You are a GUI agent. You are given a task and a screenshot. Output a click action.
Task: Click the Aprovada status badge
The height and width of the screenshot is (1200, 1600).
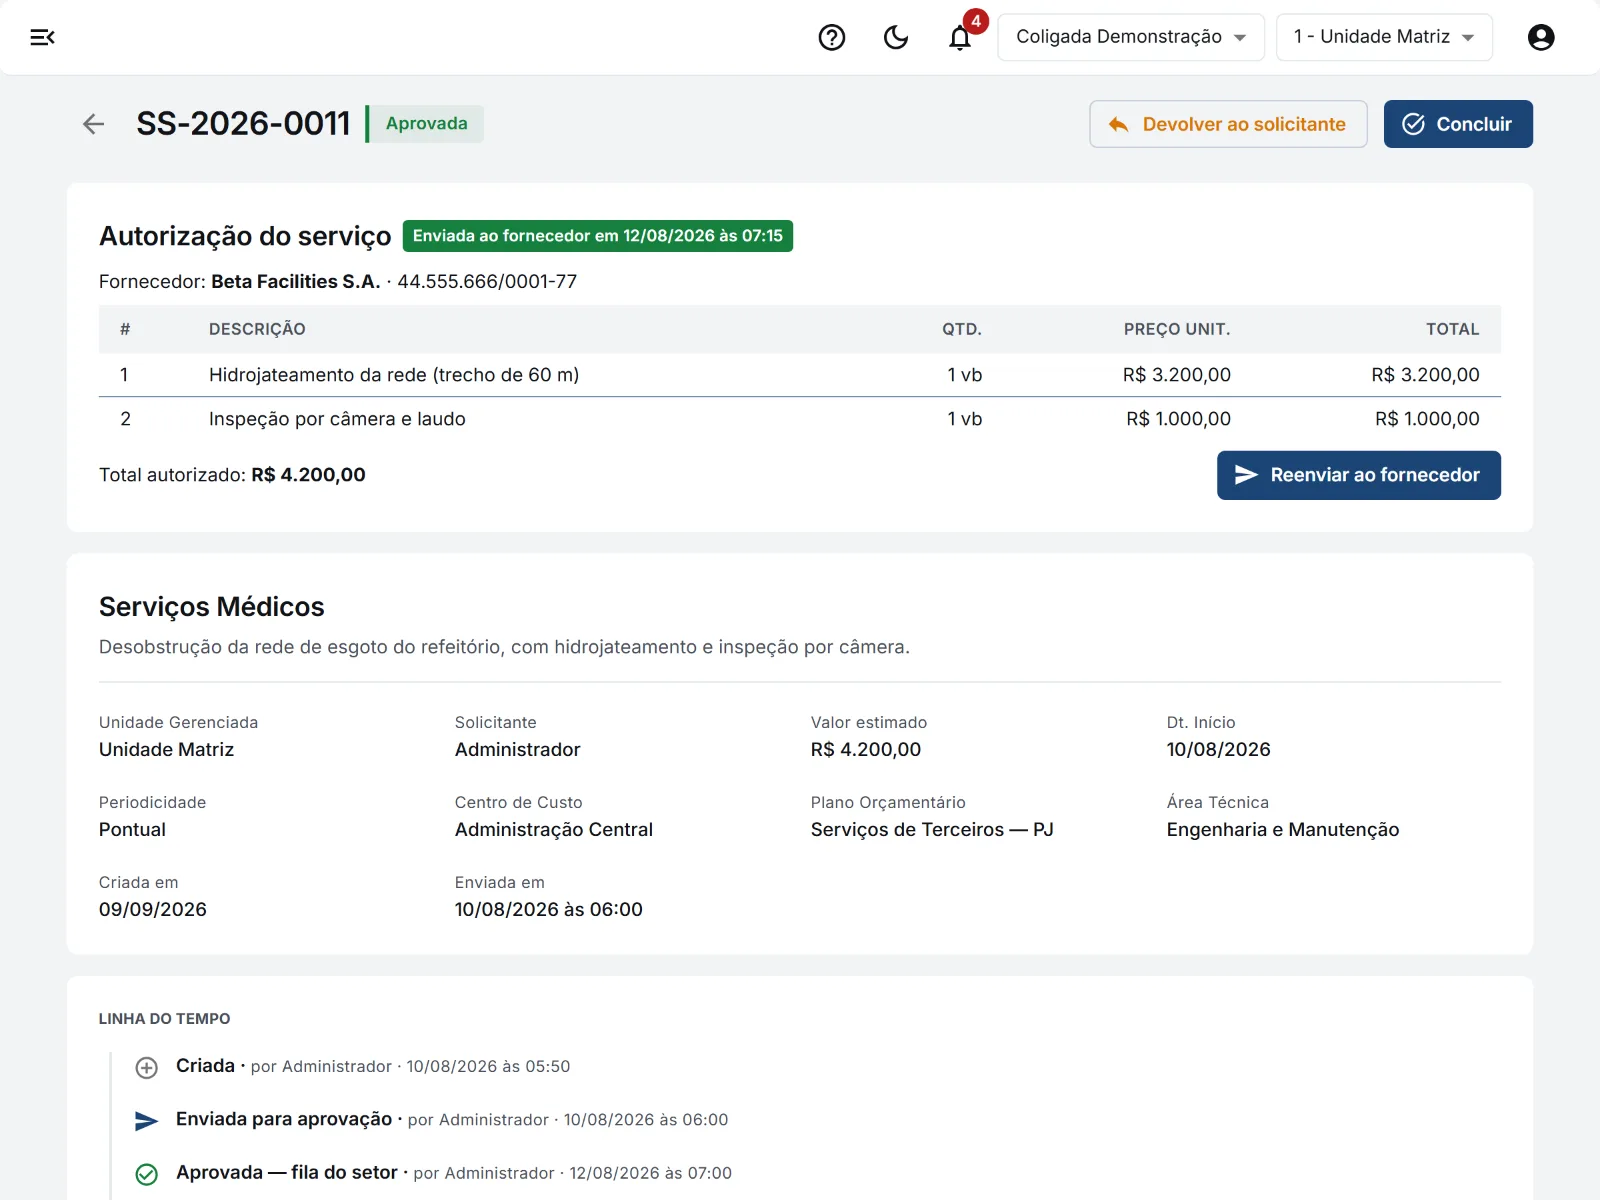pyautogui.click(x=426, y=124)
